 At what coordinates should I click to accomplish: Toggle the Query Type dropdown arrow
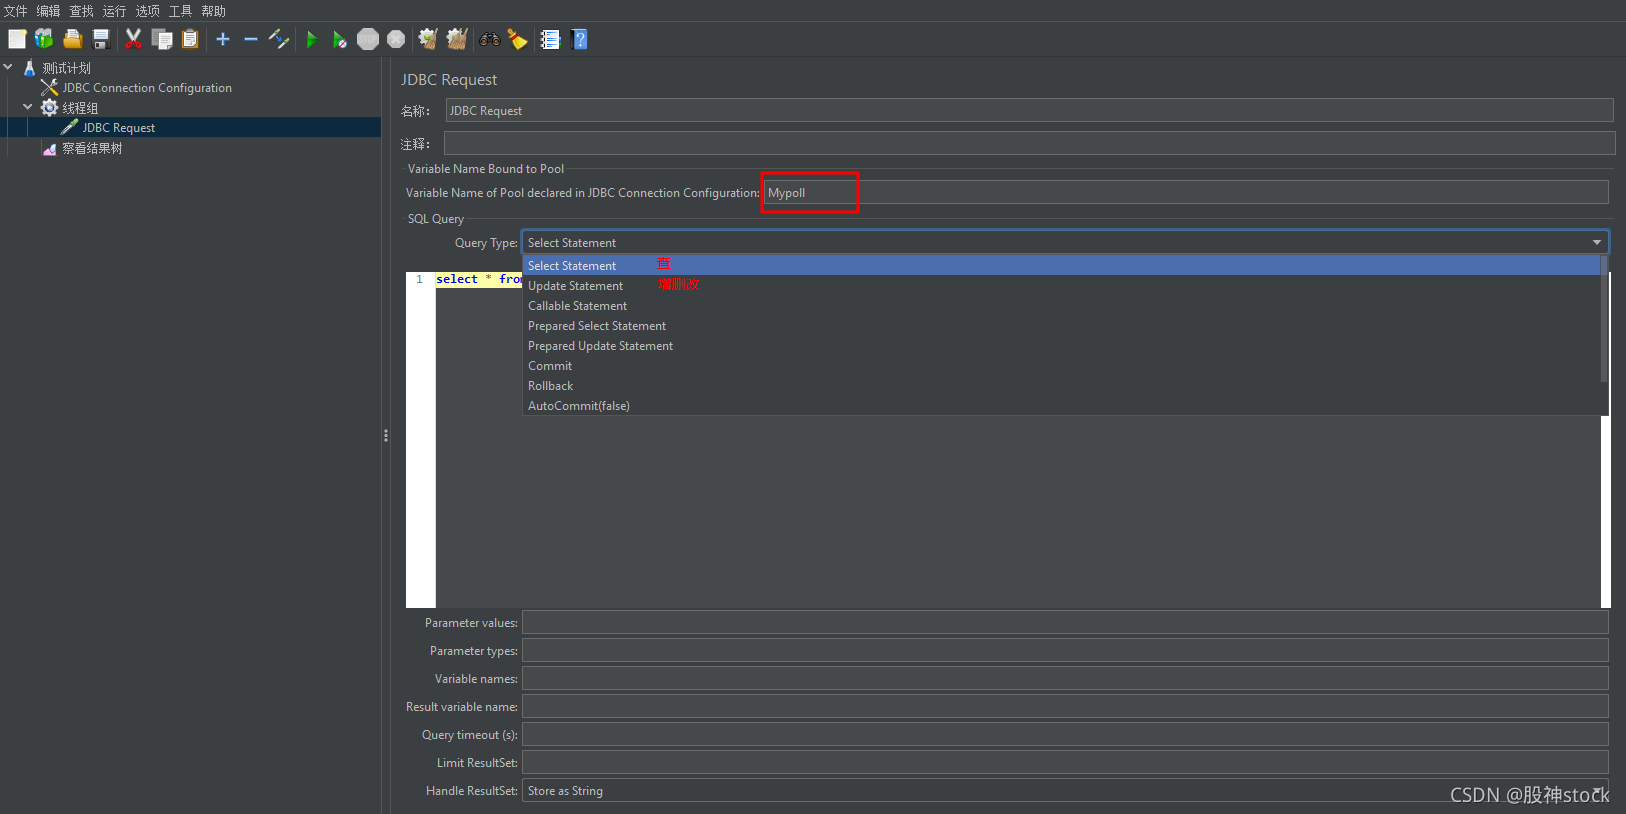1597,242
